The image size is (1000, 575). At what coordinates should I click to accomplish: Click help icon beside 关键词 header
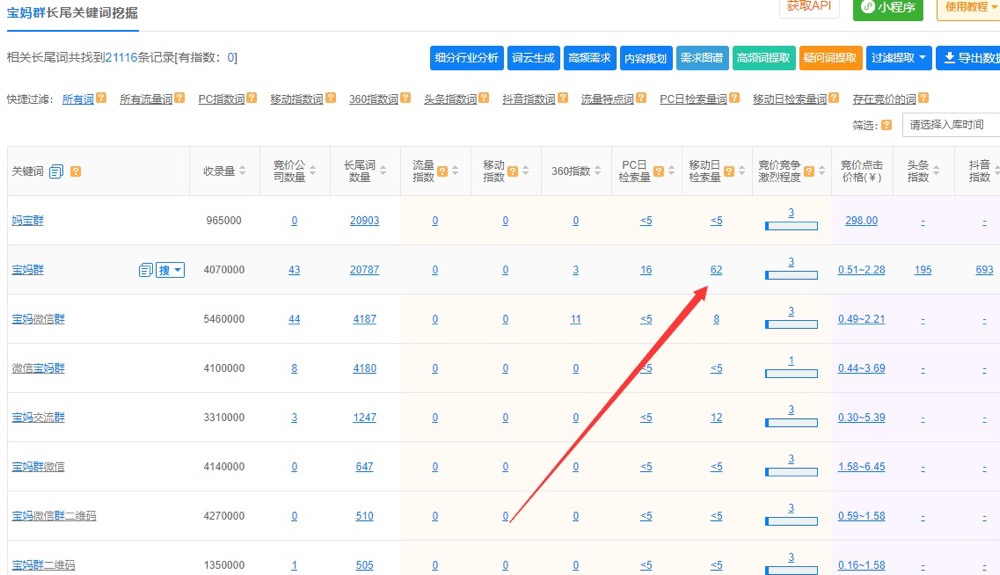point(75,171)
